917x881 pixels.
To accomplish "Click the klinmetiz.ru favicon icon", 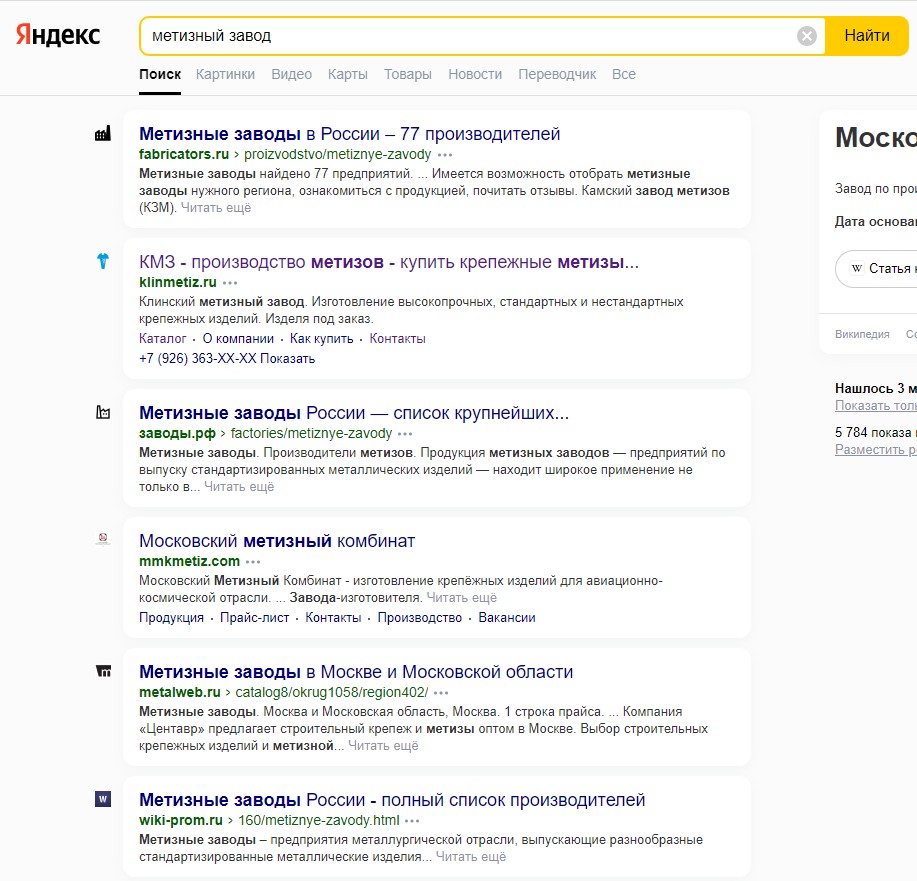I will [x=103, y=261].
